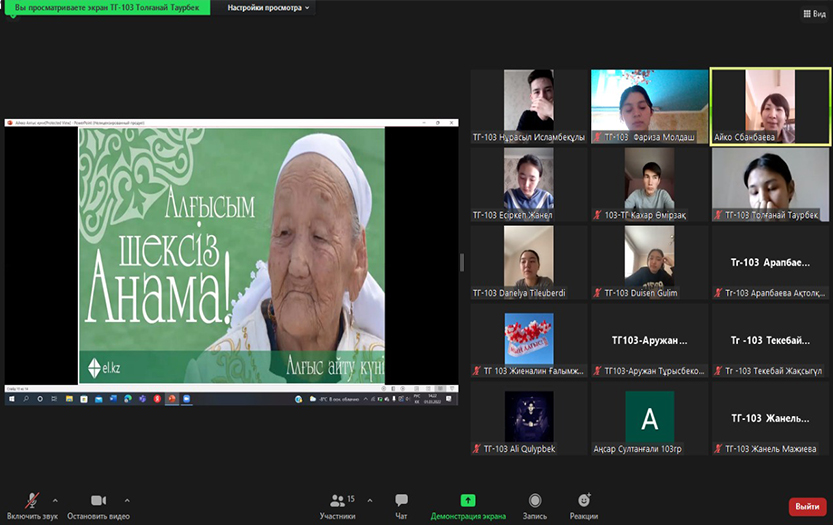Open the Вид view layout menu

[x=813, y=14]
